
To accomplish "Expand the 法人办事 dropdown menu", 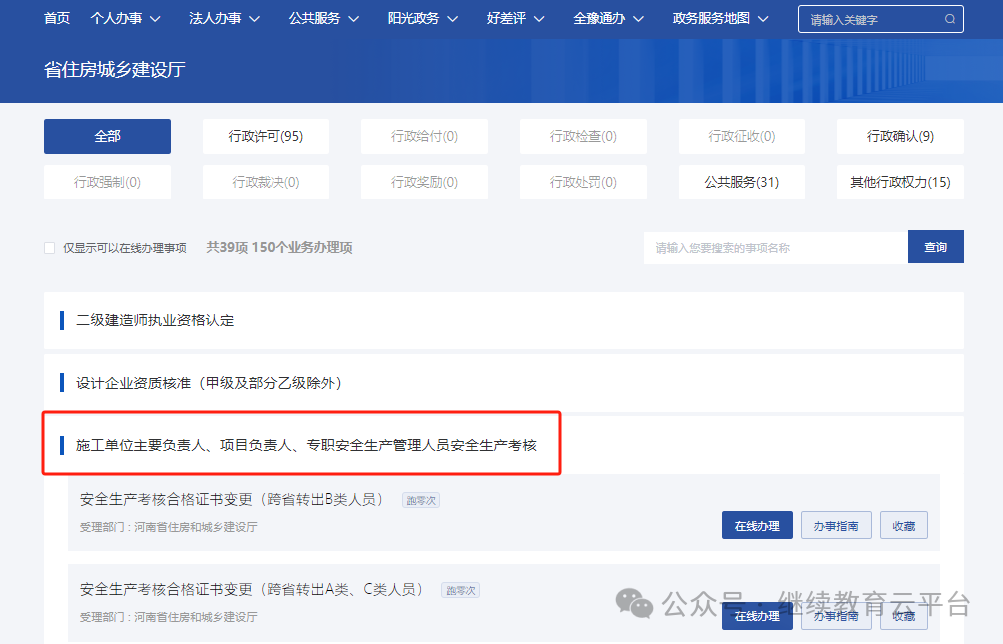I will click(225, 19).
